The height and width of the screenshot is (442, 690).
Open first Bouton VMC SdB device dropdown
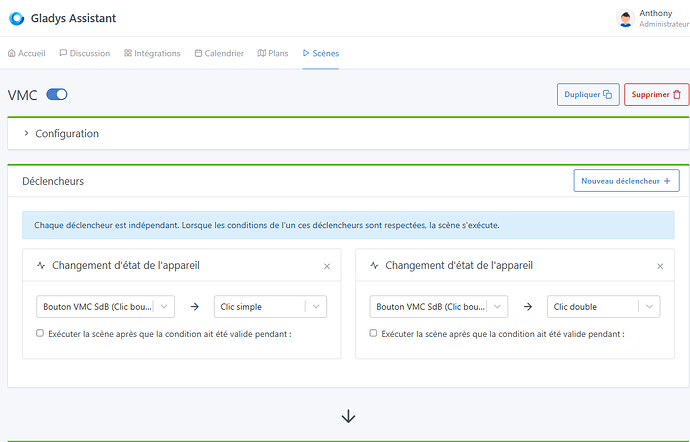click(x=105, y=307)
